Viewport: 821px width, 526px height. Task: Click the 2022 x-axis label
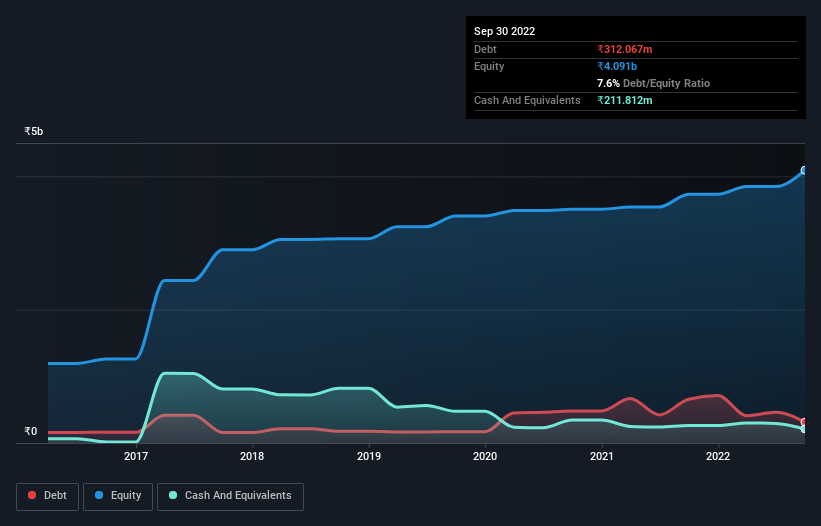(x=718, y=456)
